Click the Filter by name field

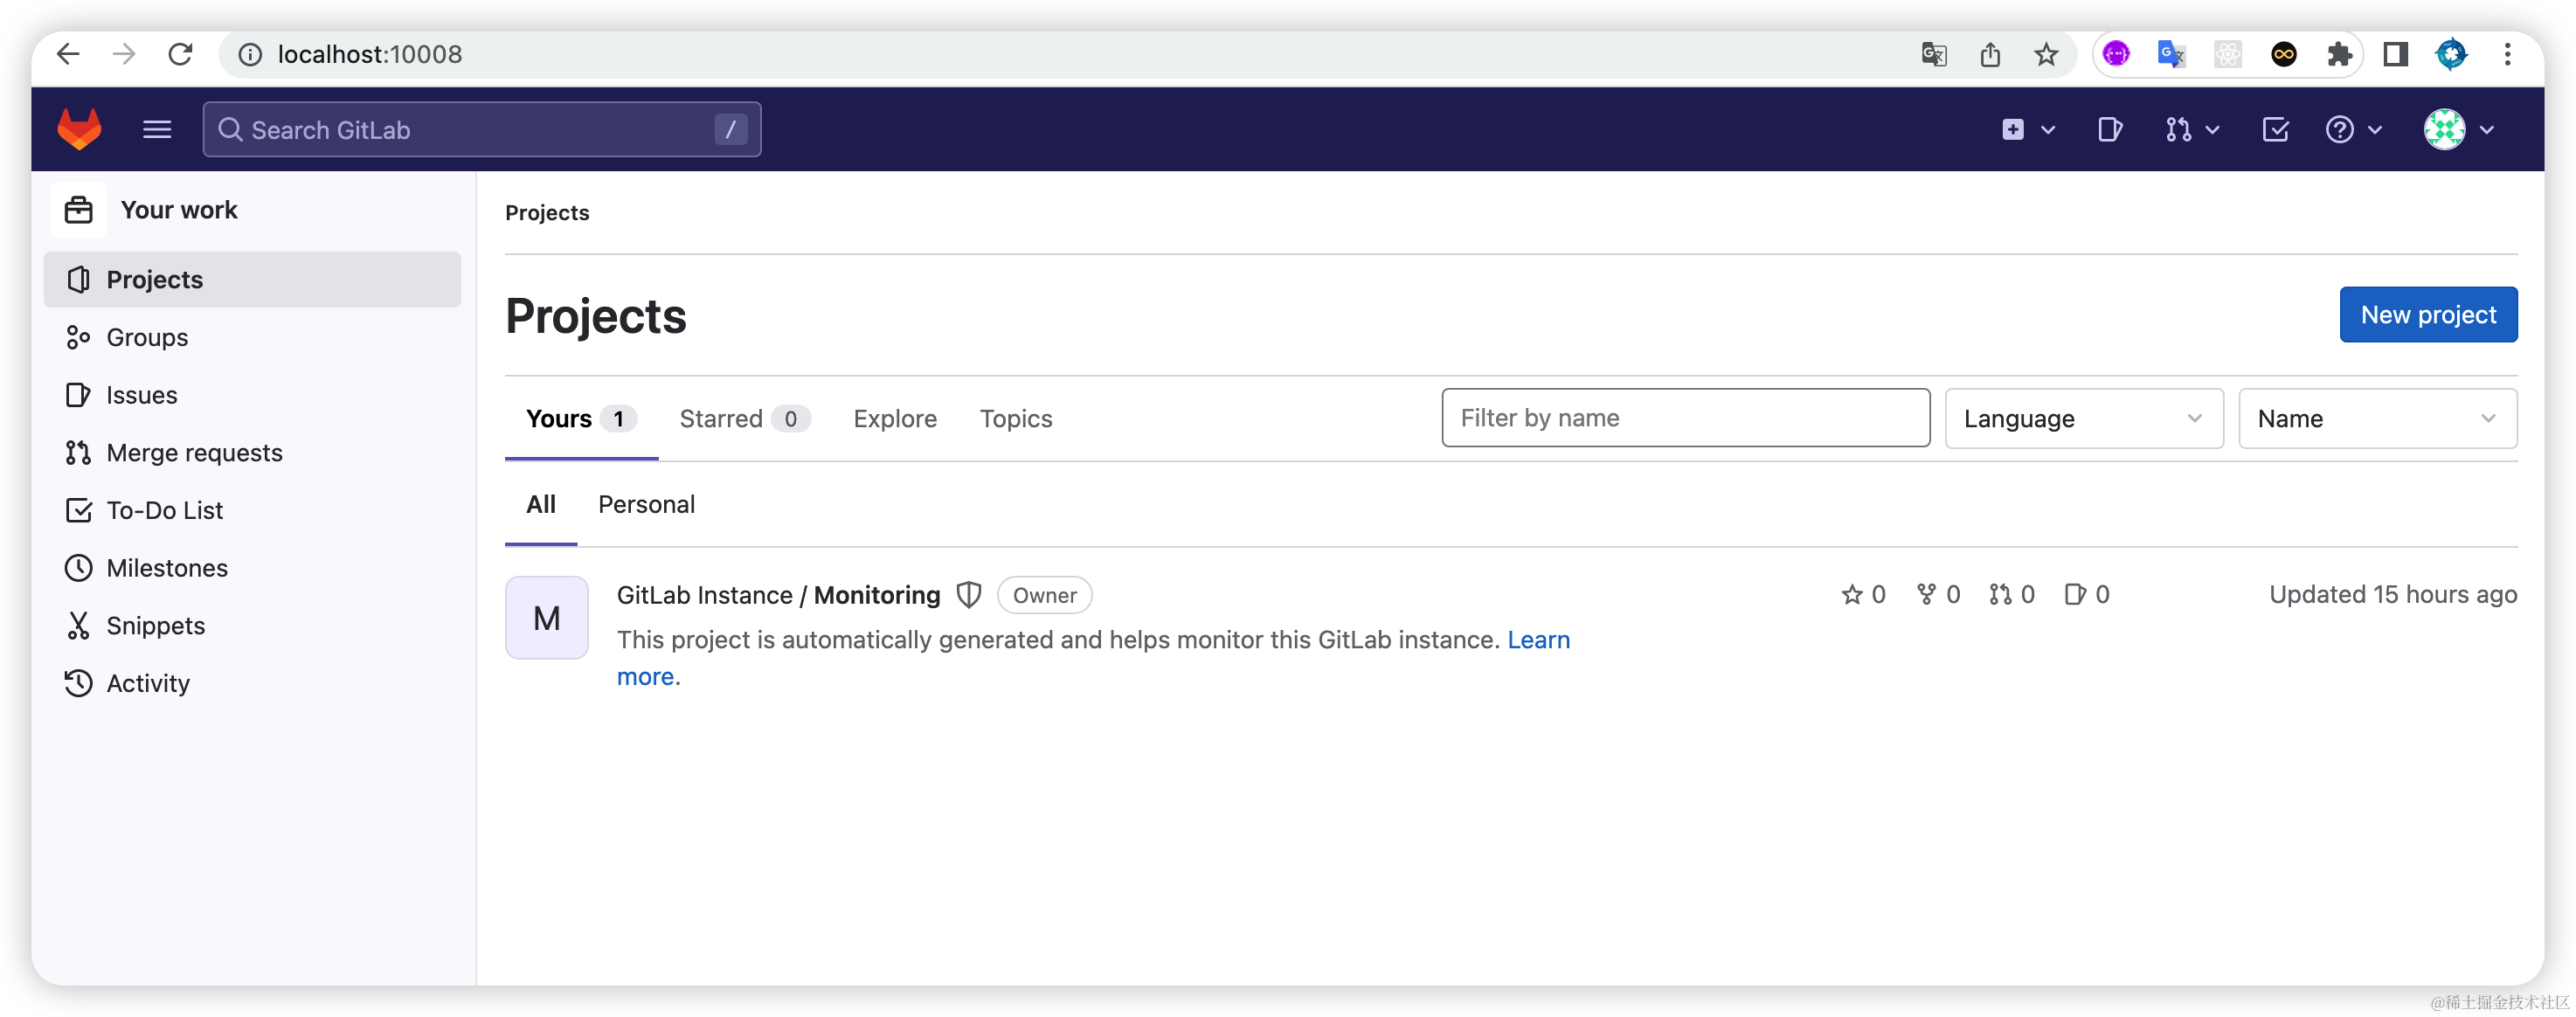1685,417
